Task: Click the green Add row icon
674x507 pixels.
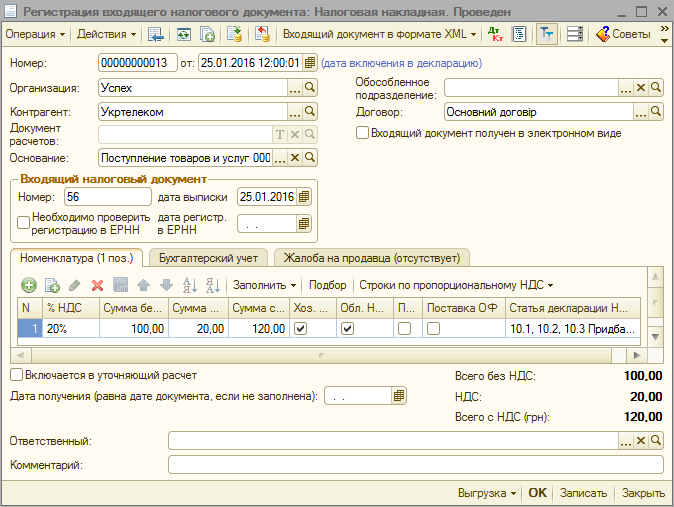Action: click(x=29, y=285)
